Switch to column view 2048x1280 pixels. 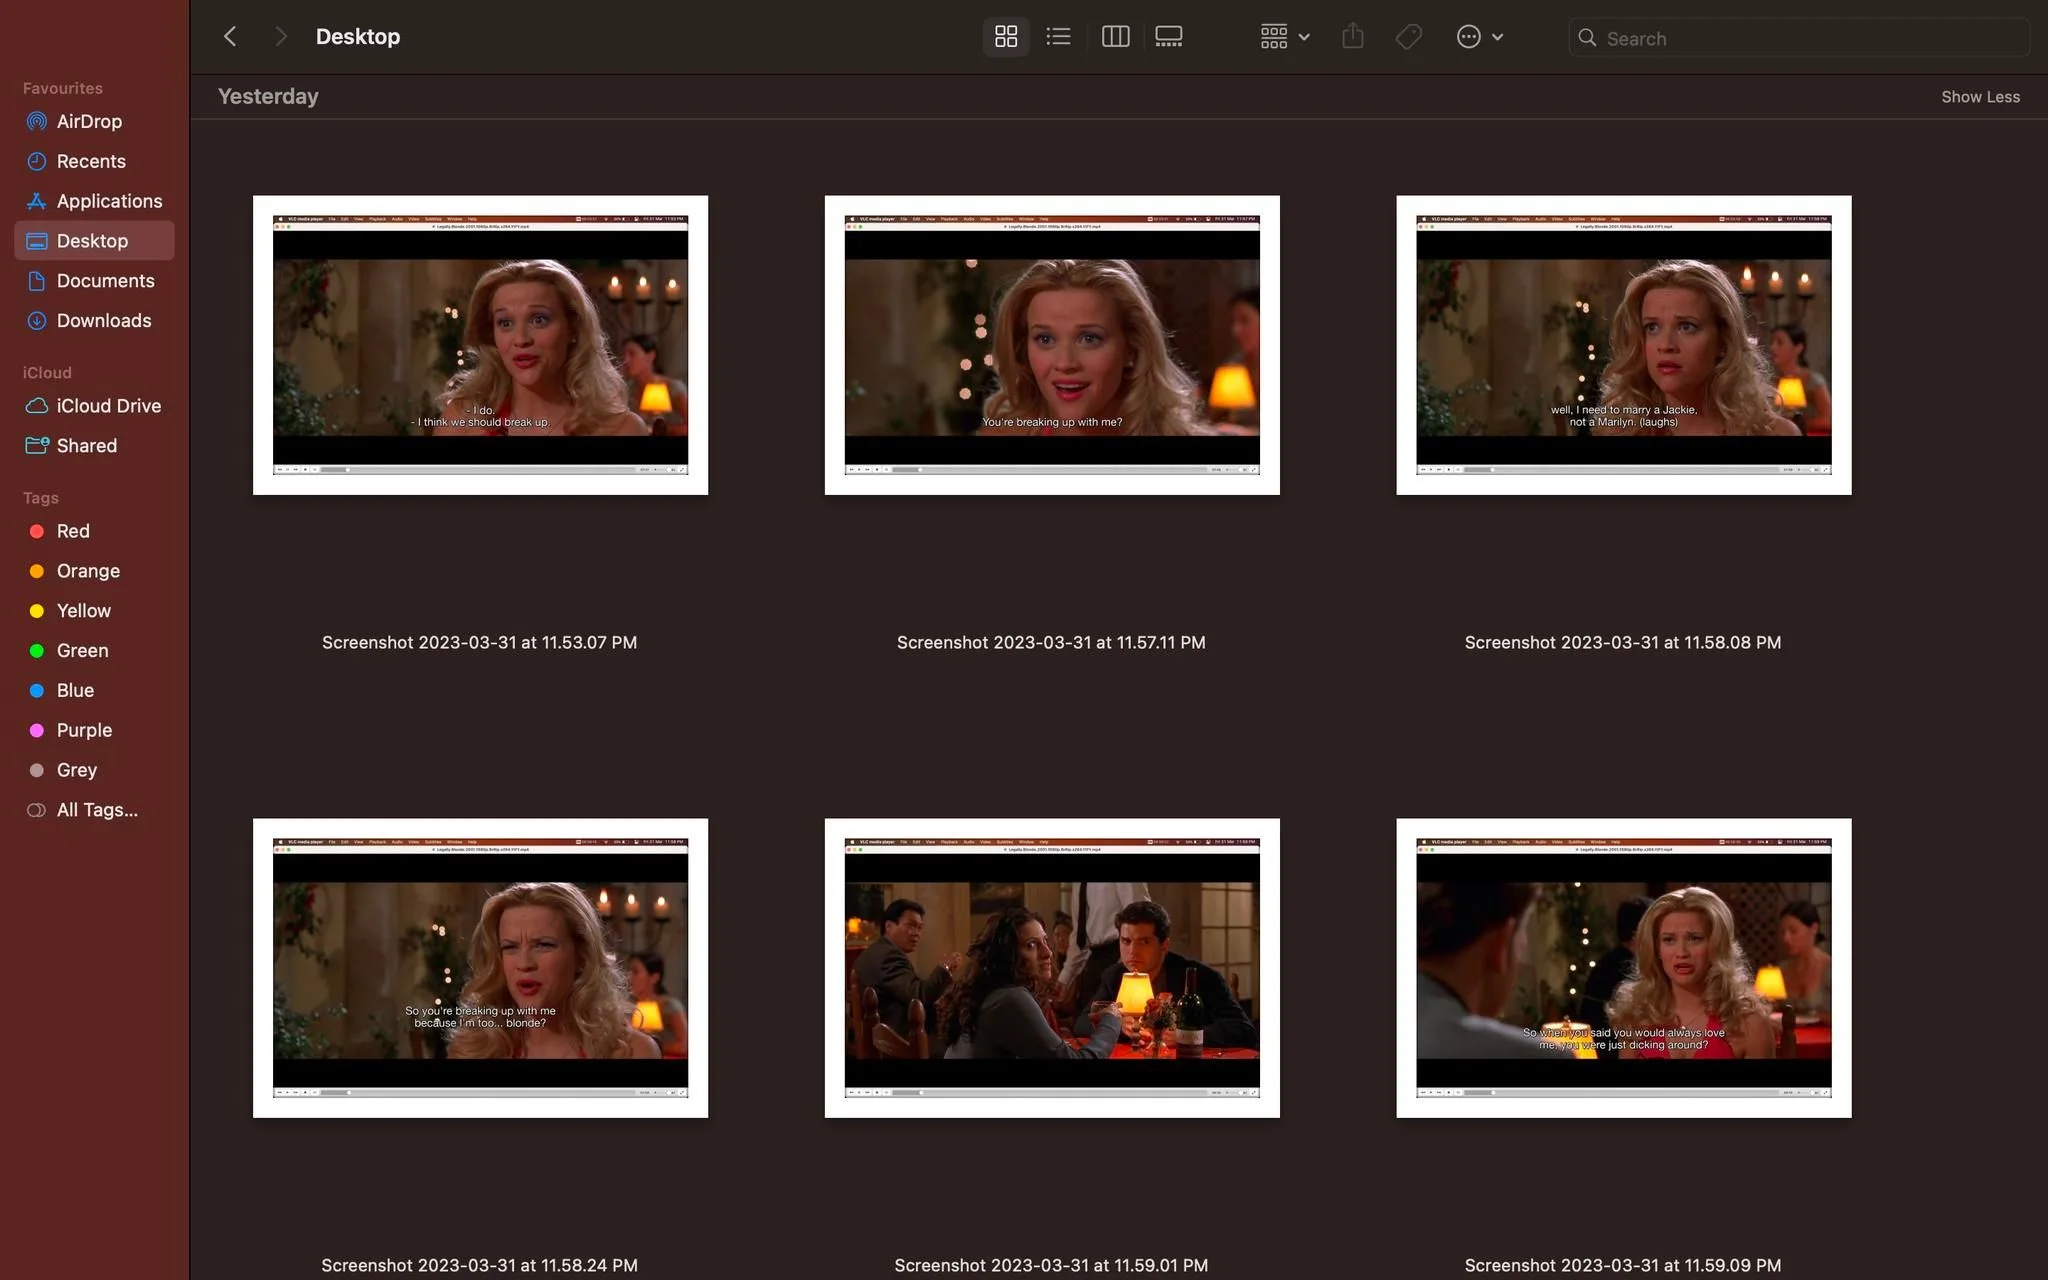coord(1115,37)
